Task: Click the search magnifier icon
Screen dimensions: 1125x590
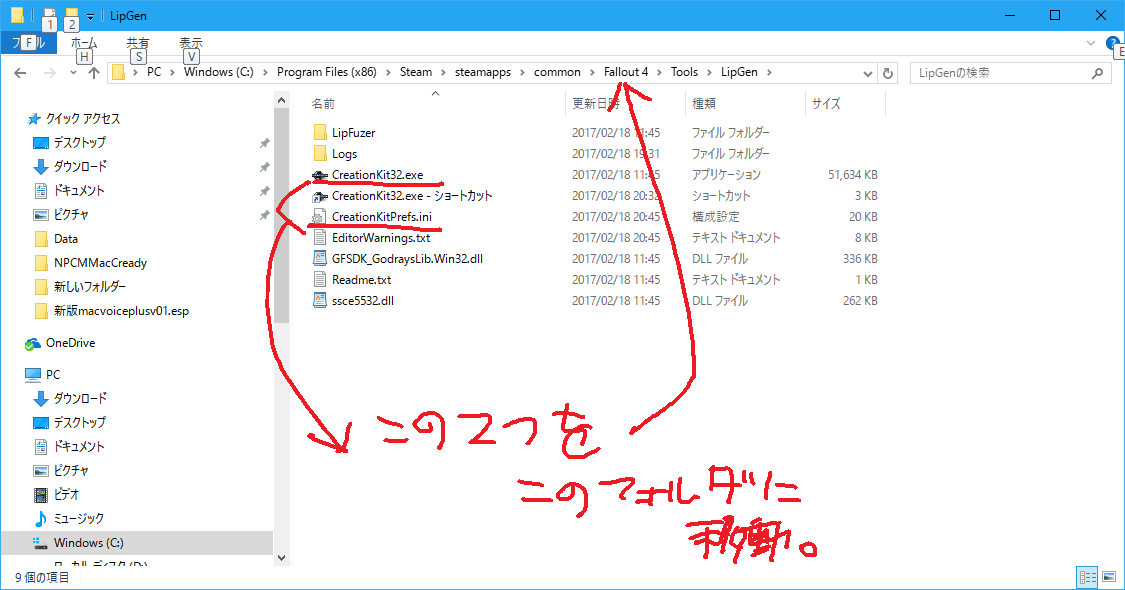Action: point(1096,72)
